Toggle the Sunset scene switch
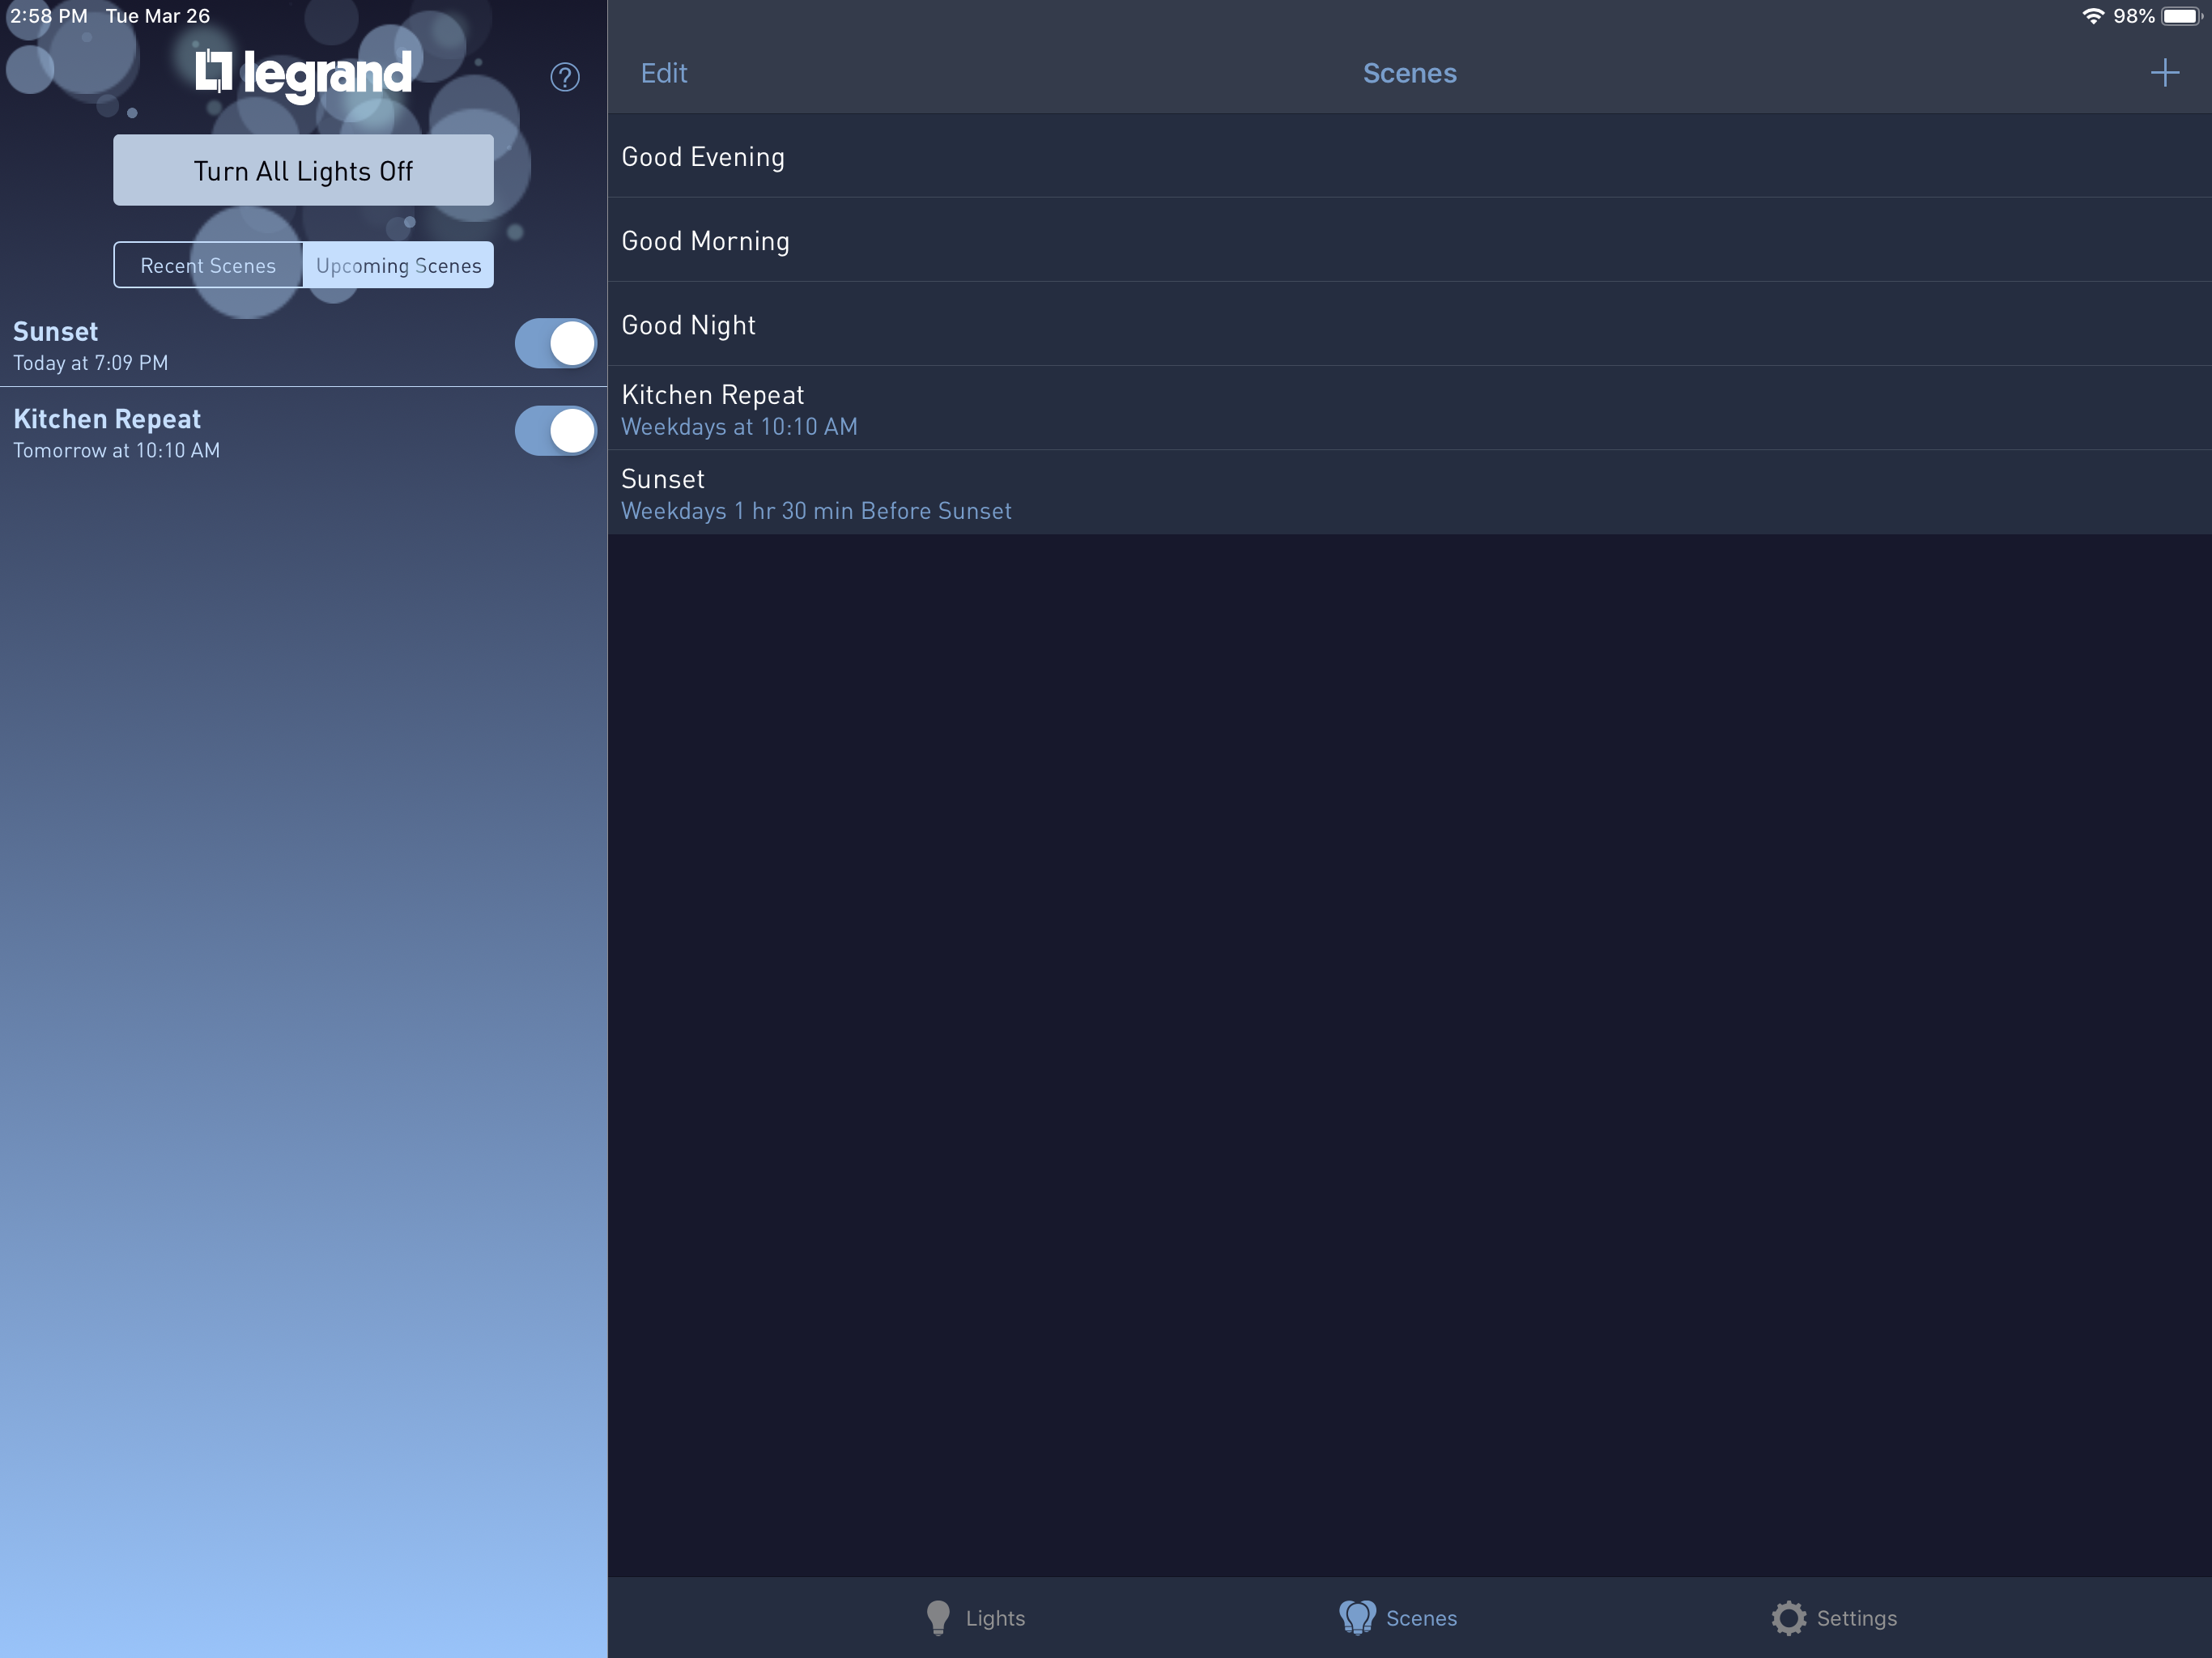2212x1658 pixels. [x=556, y=343]
